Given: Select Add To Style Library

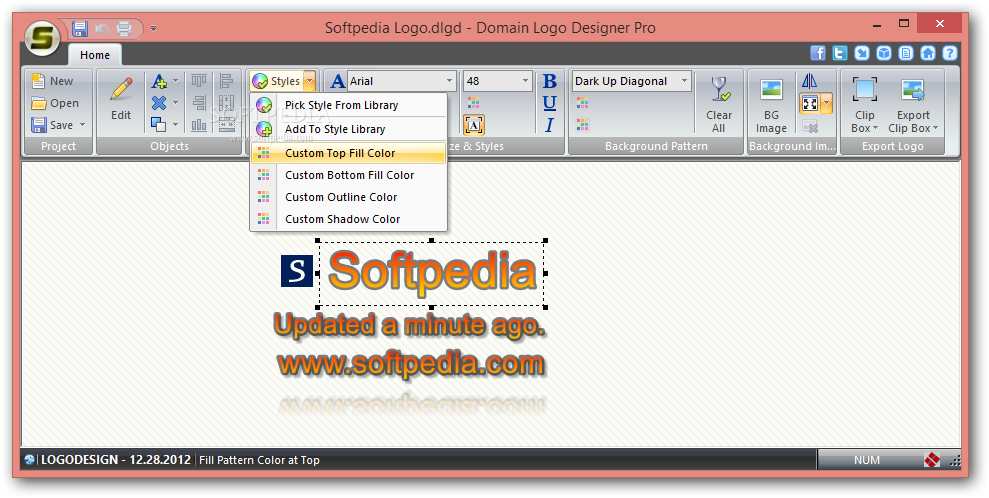Looking at the screenshot, I should 348,129.
